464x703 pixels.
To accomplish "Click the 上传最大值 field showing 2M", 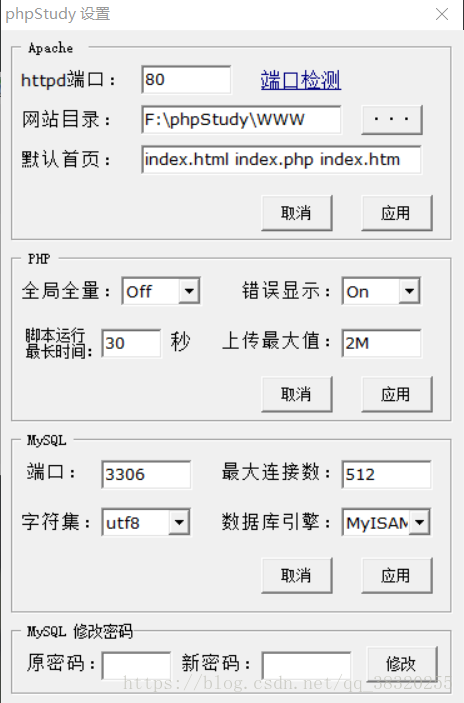I will pyautogui.click(x=381, y=343).
